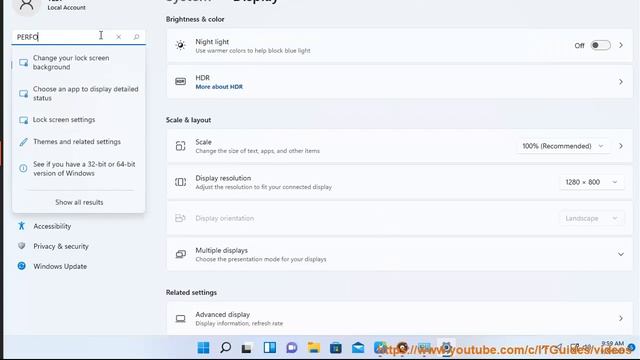Viewport: 640px width, 360px height.
Task: Click the HDR icon
Action: (x=180, y=82)
